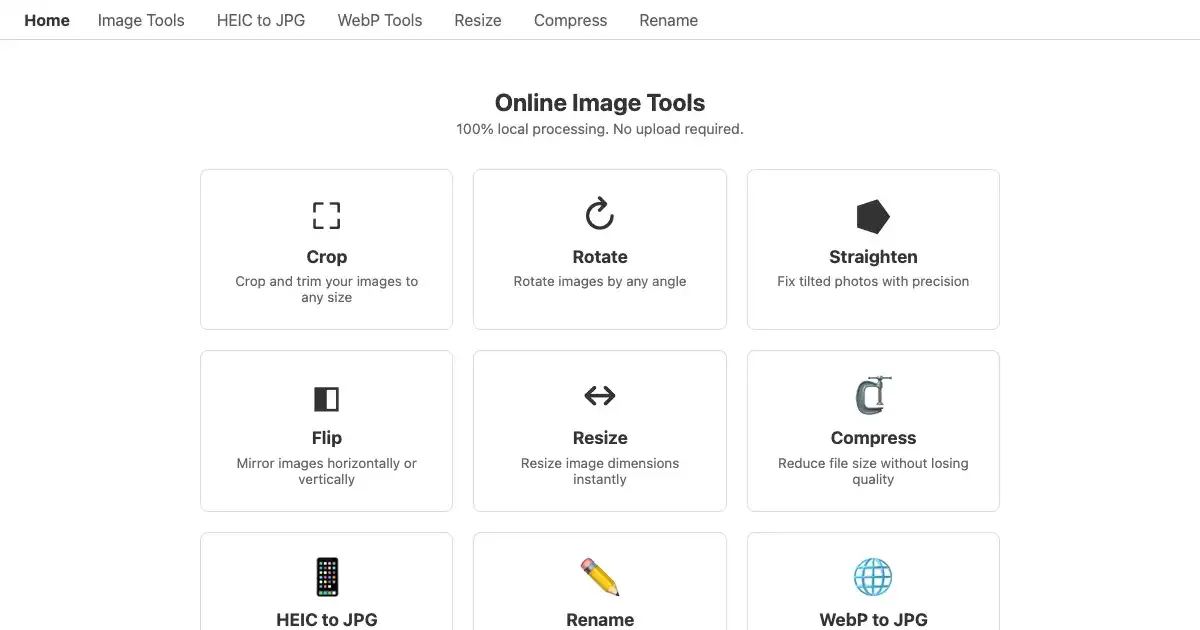Click the Compress clamp icon
This screenshot has height=630, width=1200.
click(x=873, y=396)
